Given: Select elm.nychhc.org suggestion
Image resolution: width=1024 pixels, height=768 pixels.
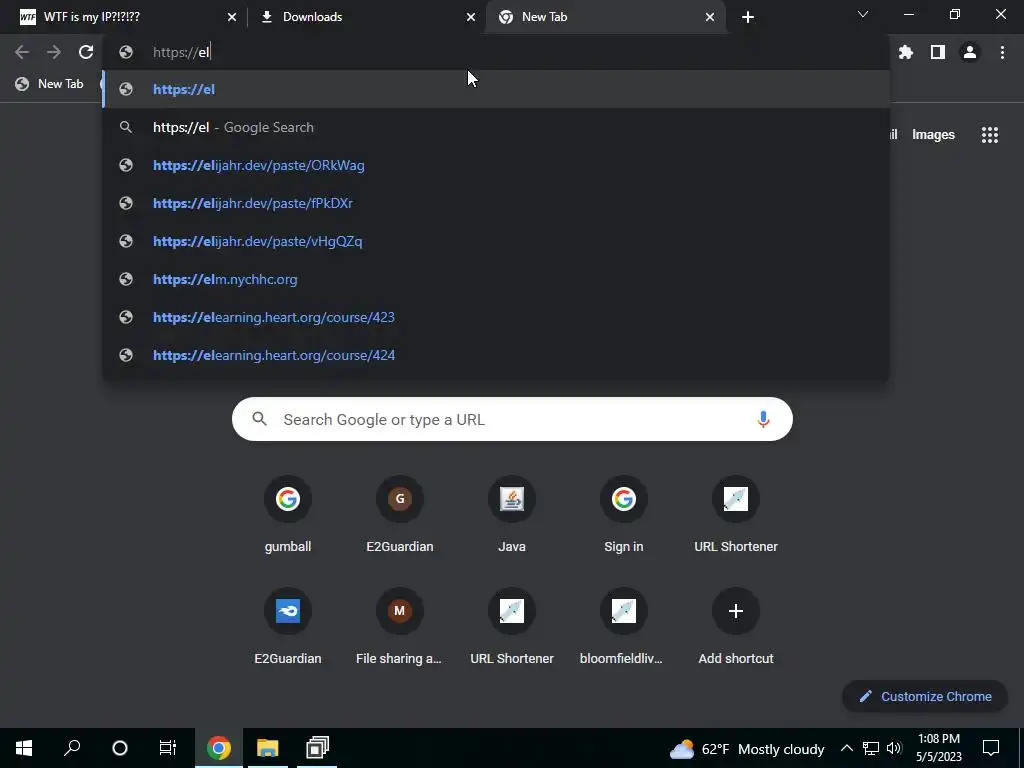Looking at the screenshot, I should tap(496, 279).
